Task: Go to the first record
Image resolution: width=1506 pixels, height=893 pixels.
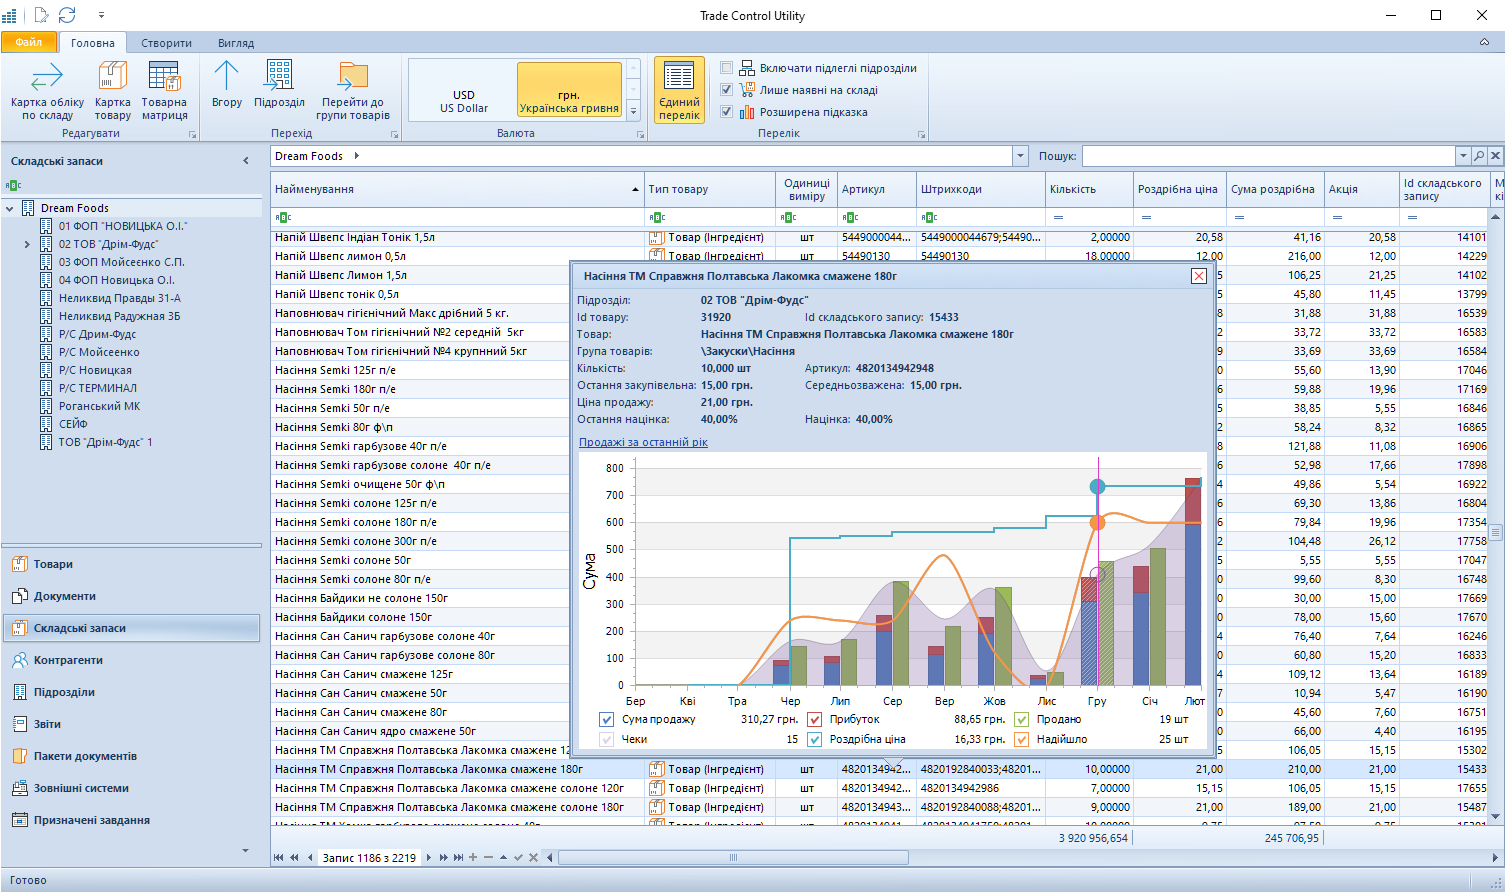Action: (279, 857)
